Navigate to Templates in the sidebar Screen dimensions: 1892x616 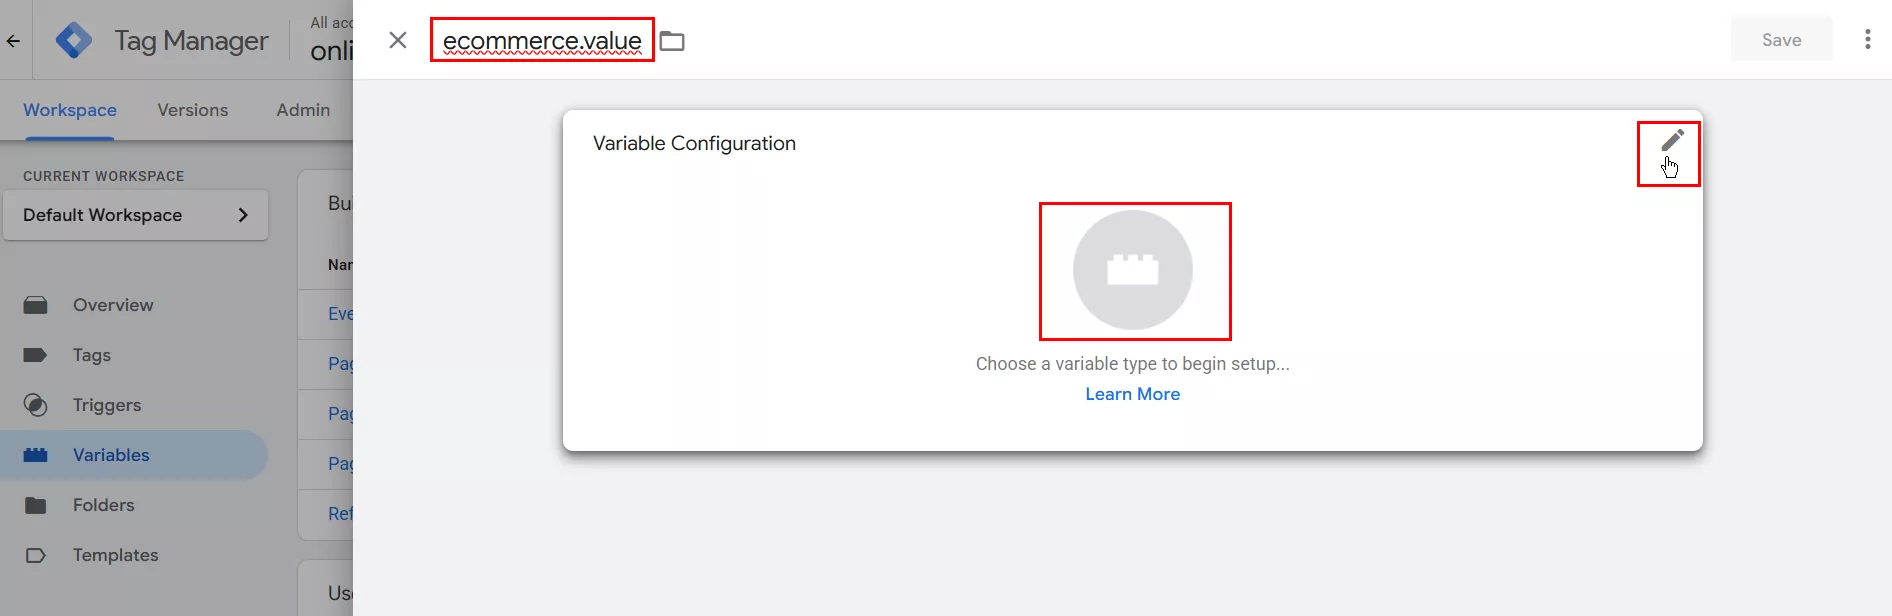[115, 555]
